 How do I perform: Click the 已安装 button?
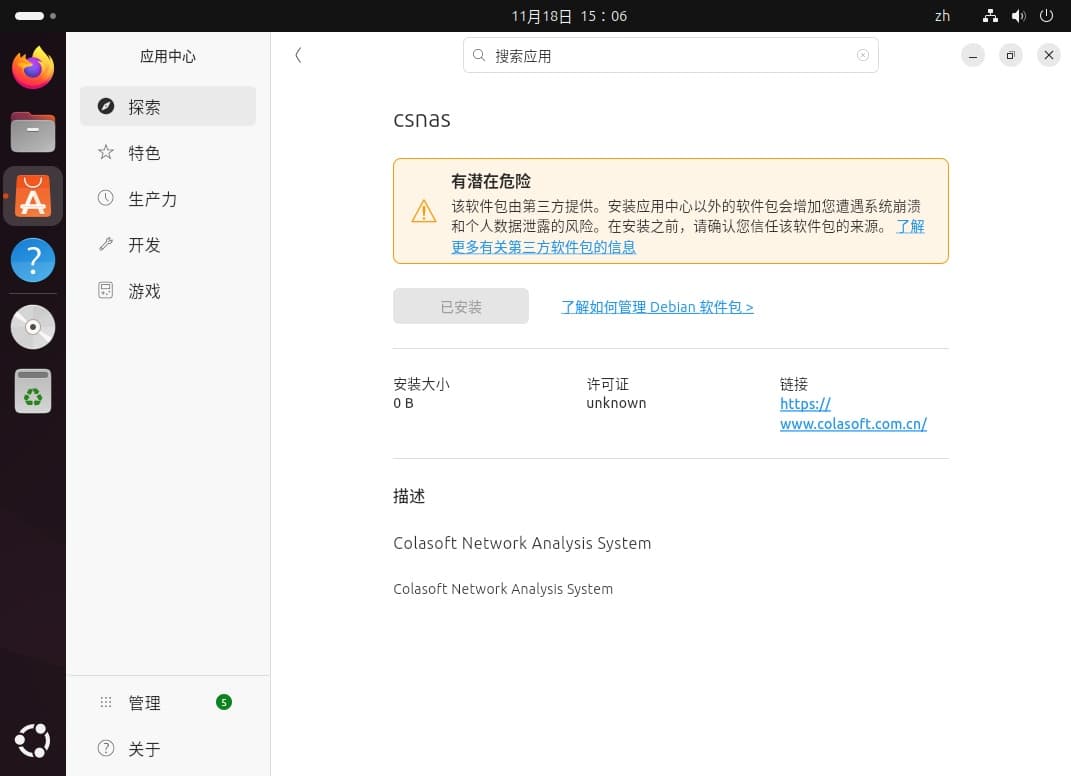461,307
